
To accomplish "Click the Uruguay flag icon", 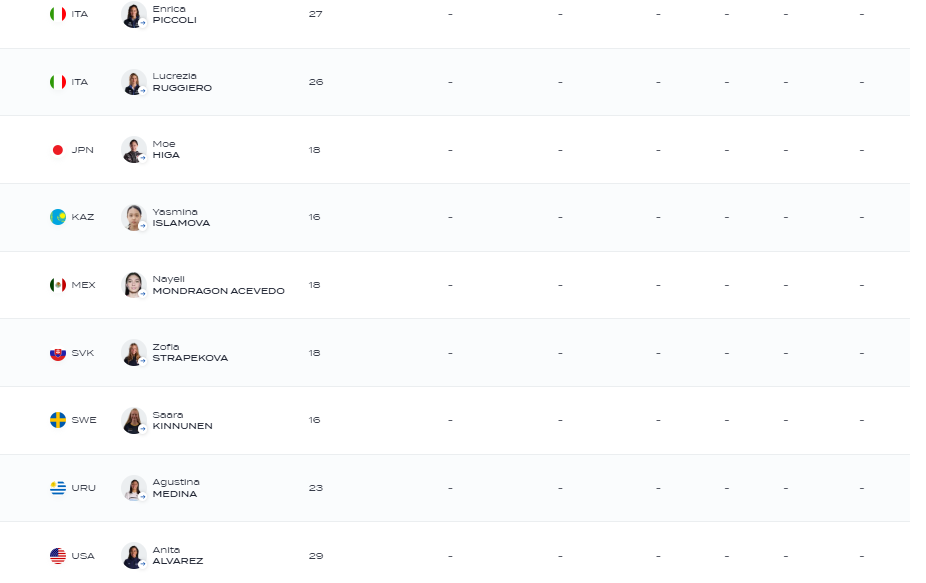I will pos(58,488).
